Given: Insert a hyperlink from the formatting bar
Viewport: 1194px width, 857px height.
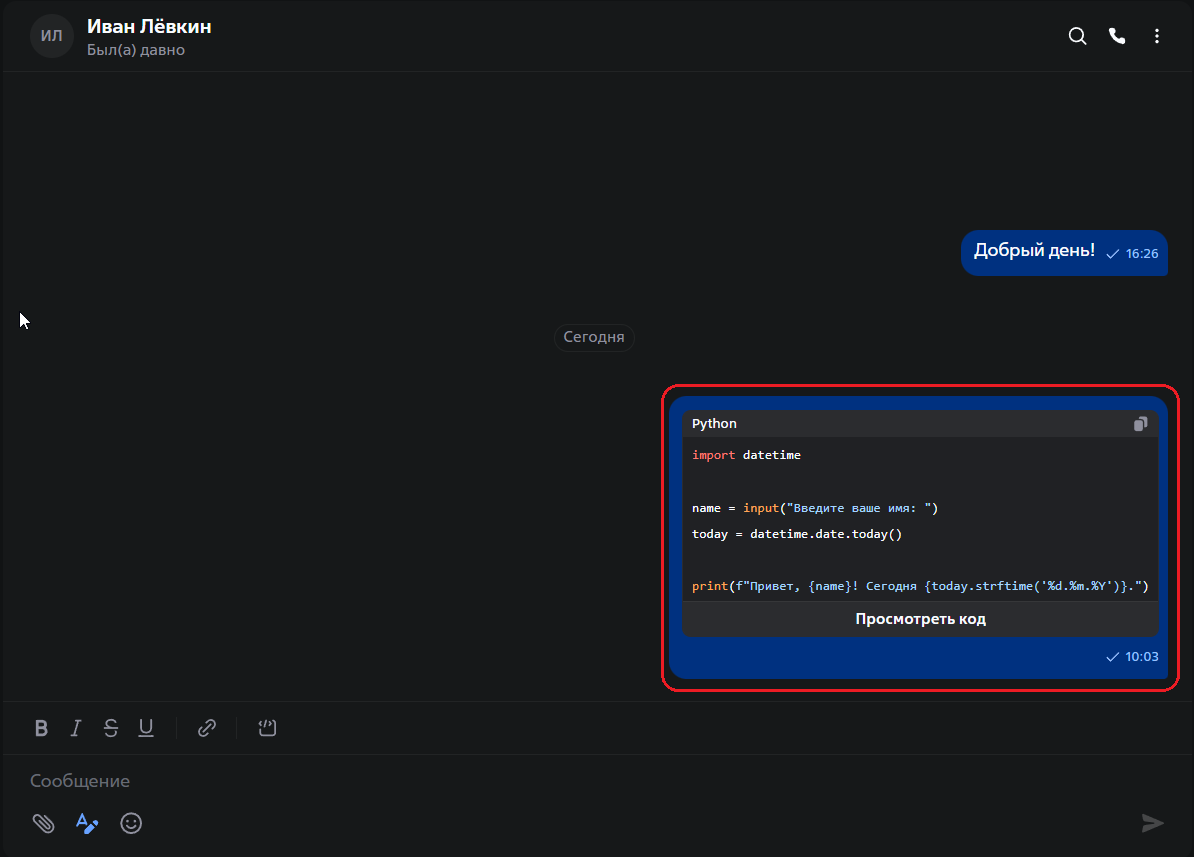Looking at the screenshot, I should point(207,728).
